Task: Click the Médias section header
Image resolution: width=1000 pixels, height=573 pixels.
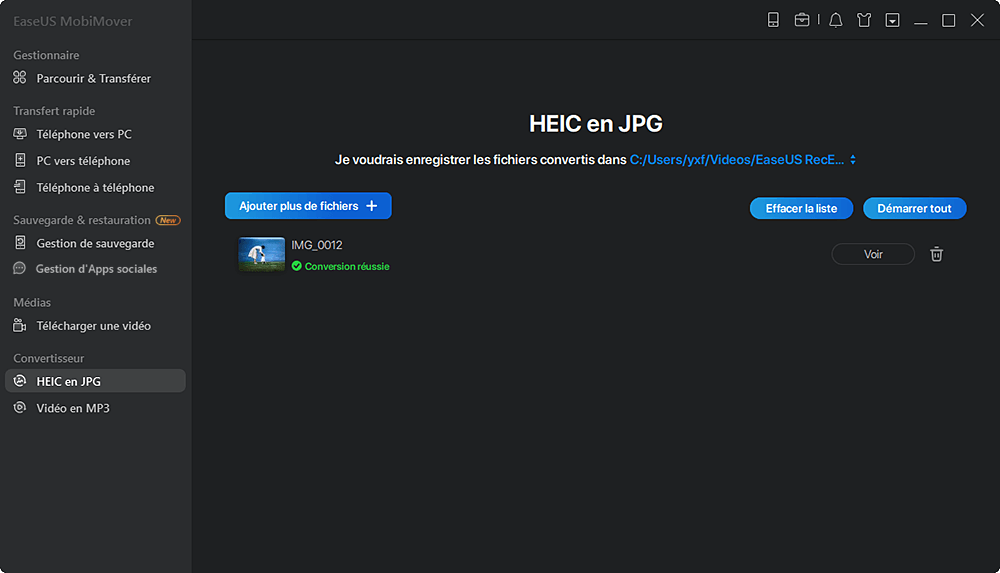Action: (x=32, y=302)
